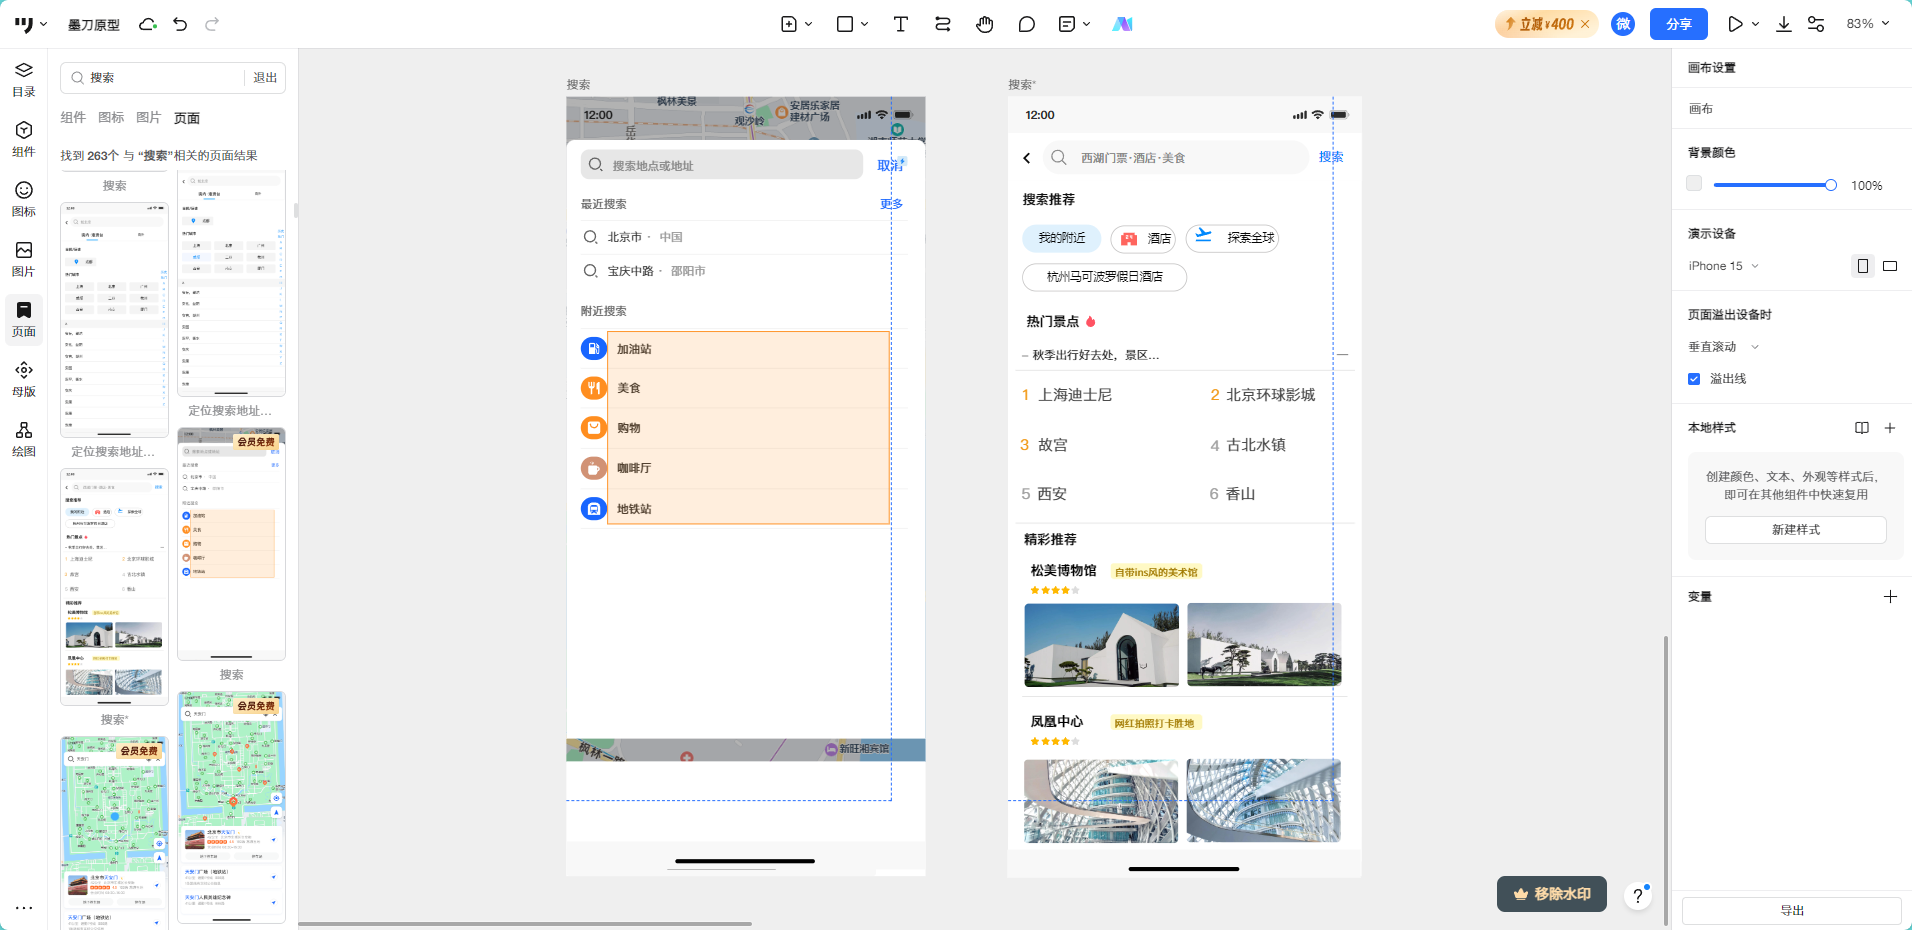
Task: Undo the last action
Action: [180, 24]
